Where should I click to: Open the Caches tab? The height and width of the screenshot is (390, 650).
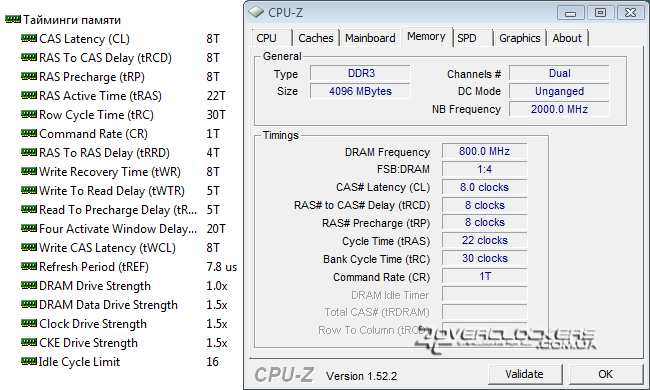[316, 38]
